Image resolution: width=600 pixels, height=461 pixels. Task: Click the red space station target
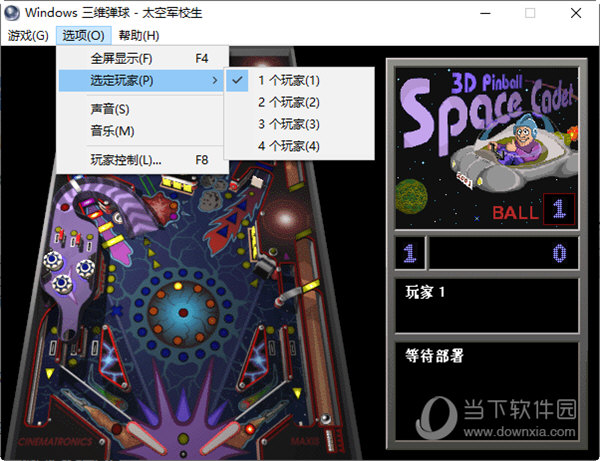click(160, 208)
